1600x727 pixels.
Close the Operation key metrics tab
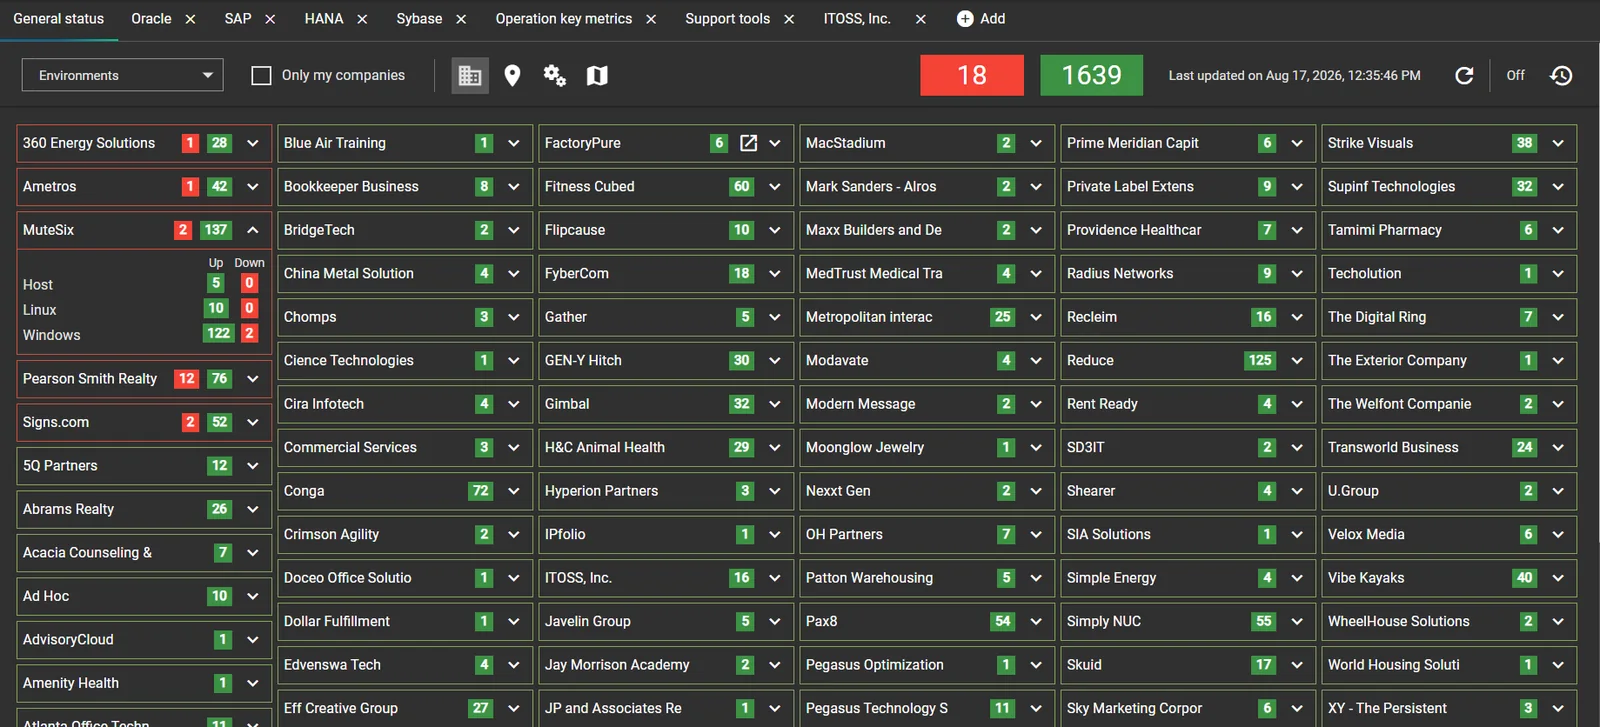(651, 19)
